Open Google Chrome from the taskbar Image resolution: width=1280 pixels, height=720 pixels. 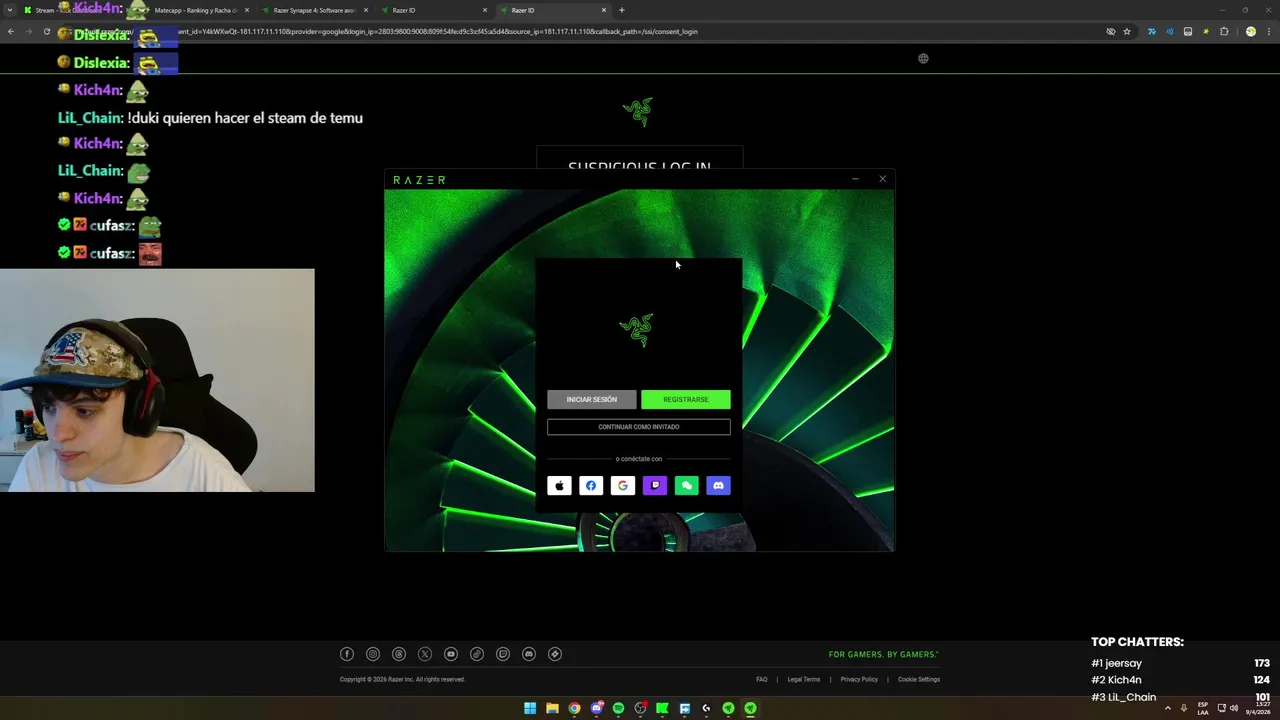click(574, 708)
